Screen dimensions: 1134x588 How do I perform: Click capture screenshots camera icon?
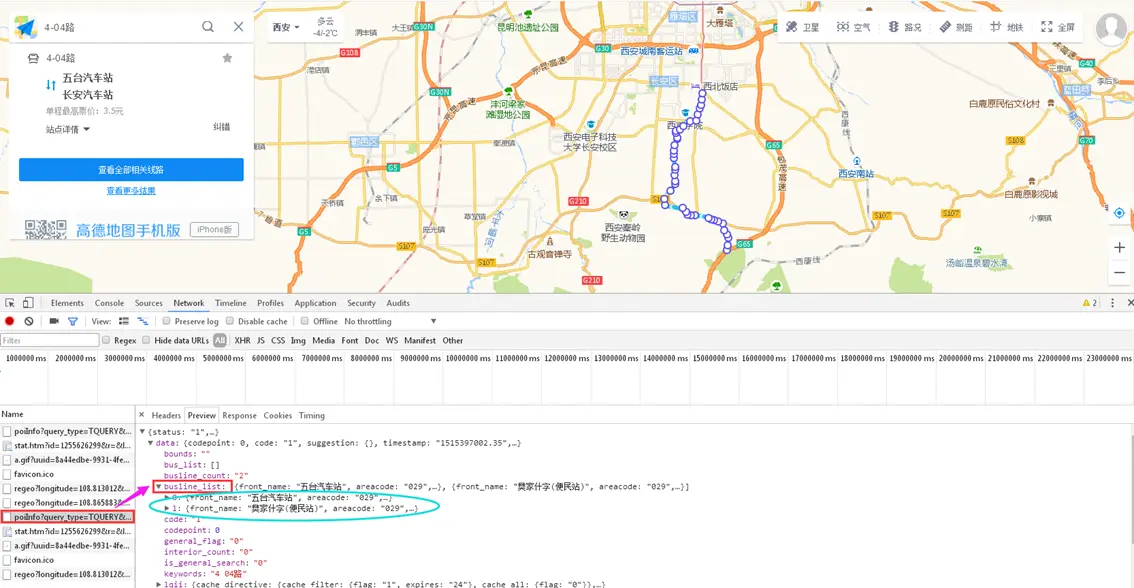click(54, 321)
